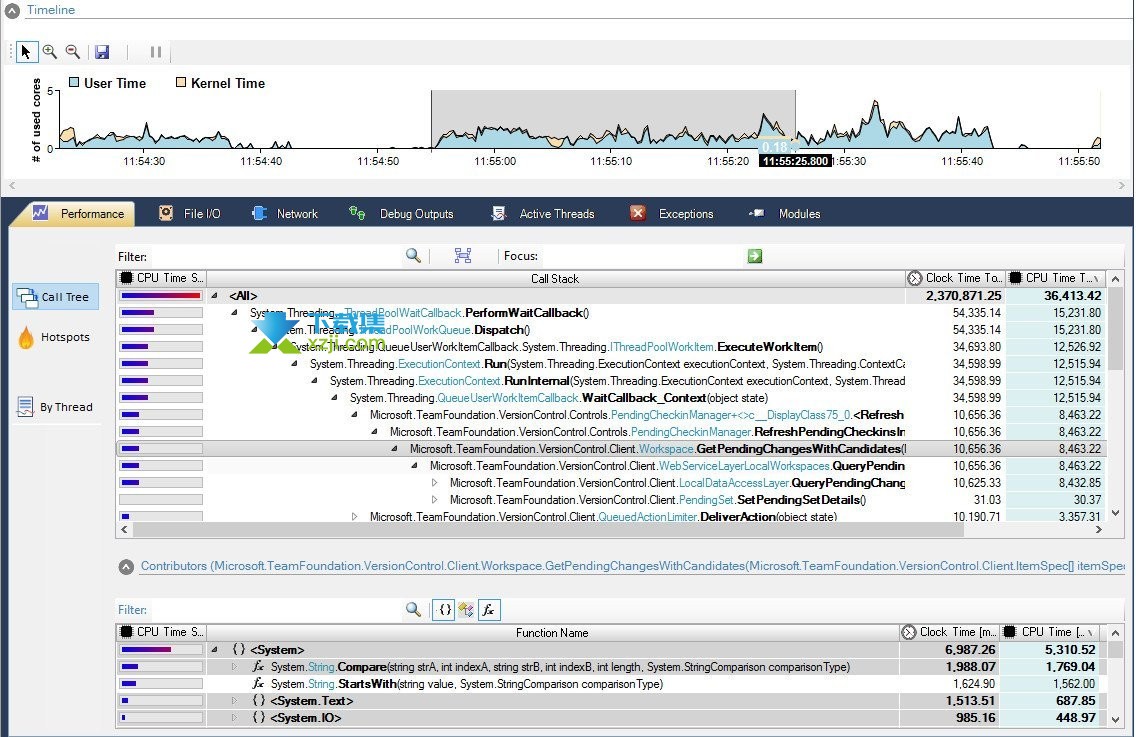Viewport: 1136px width, 737px height.
Task: Sort by the Call Stack column header
Action: tap(555, 278)
